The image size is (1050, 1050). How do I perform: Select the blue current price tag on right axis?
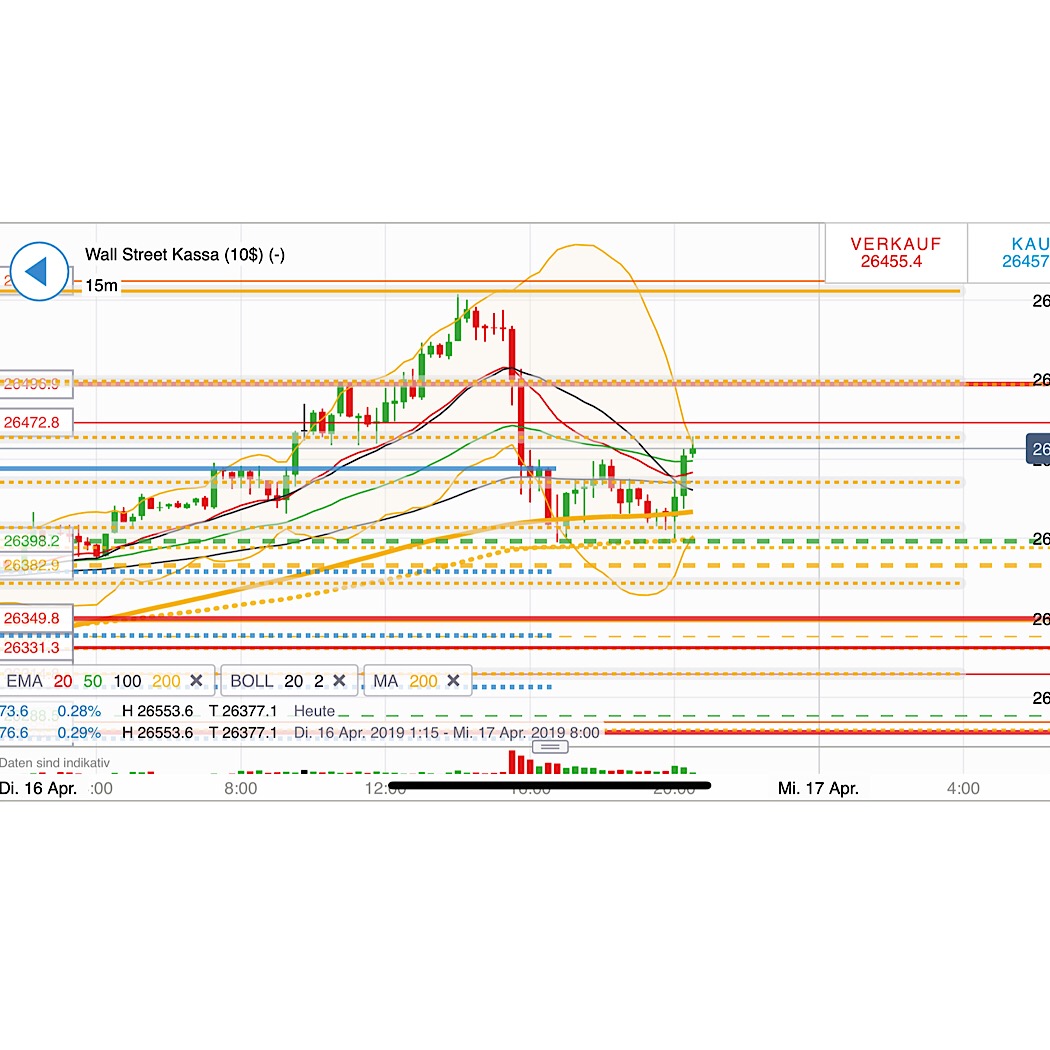click(1039, 449)
